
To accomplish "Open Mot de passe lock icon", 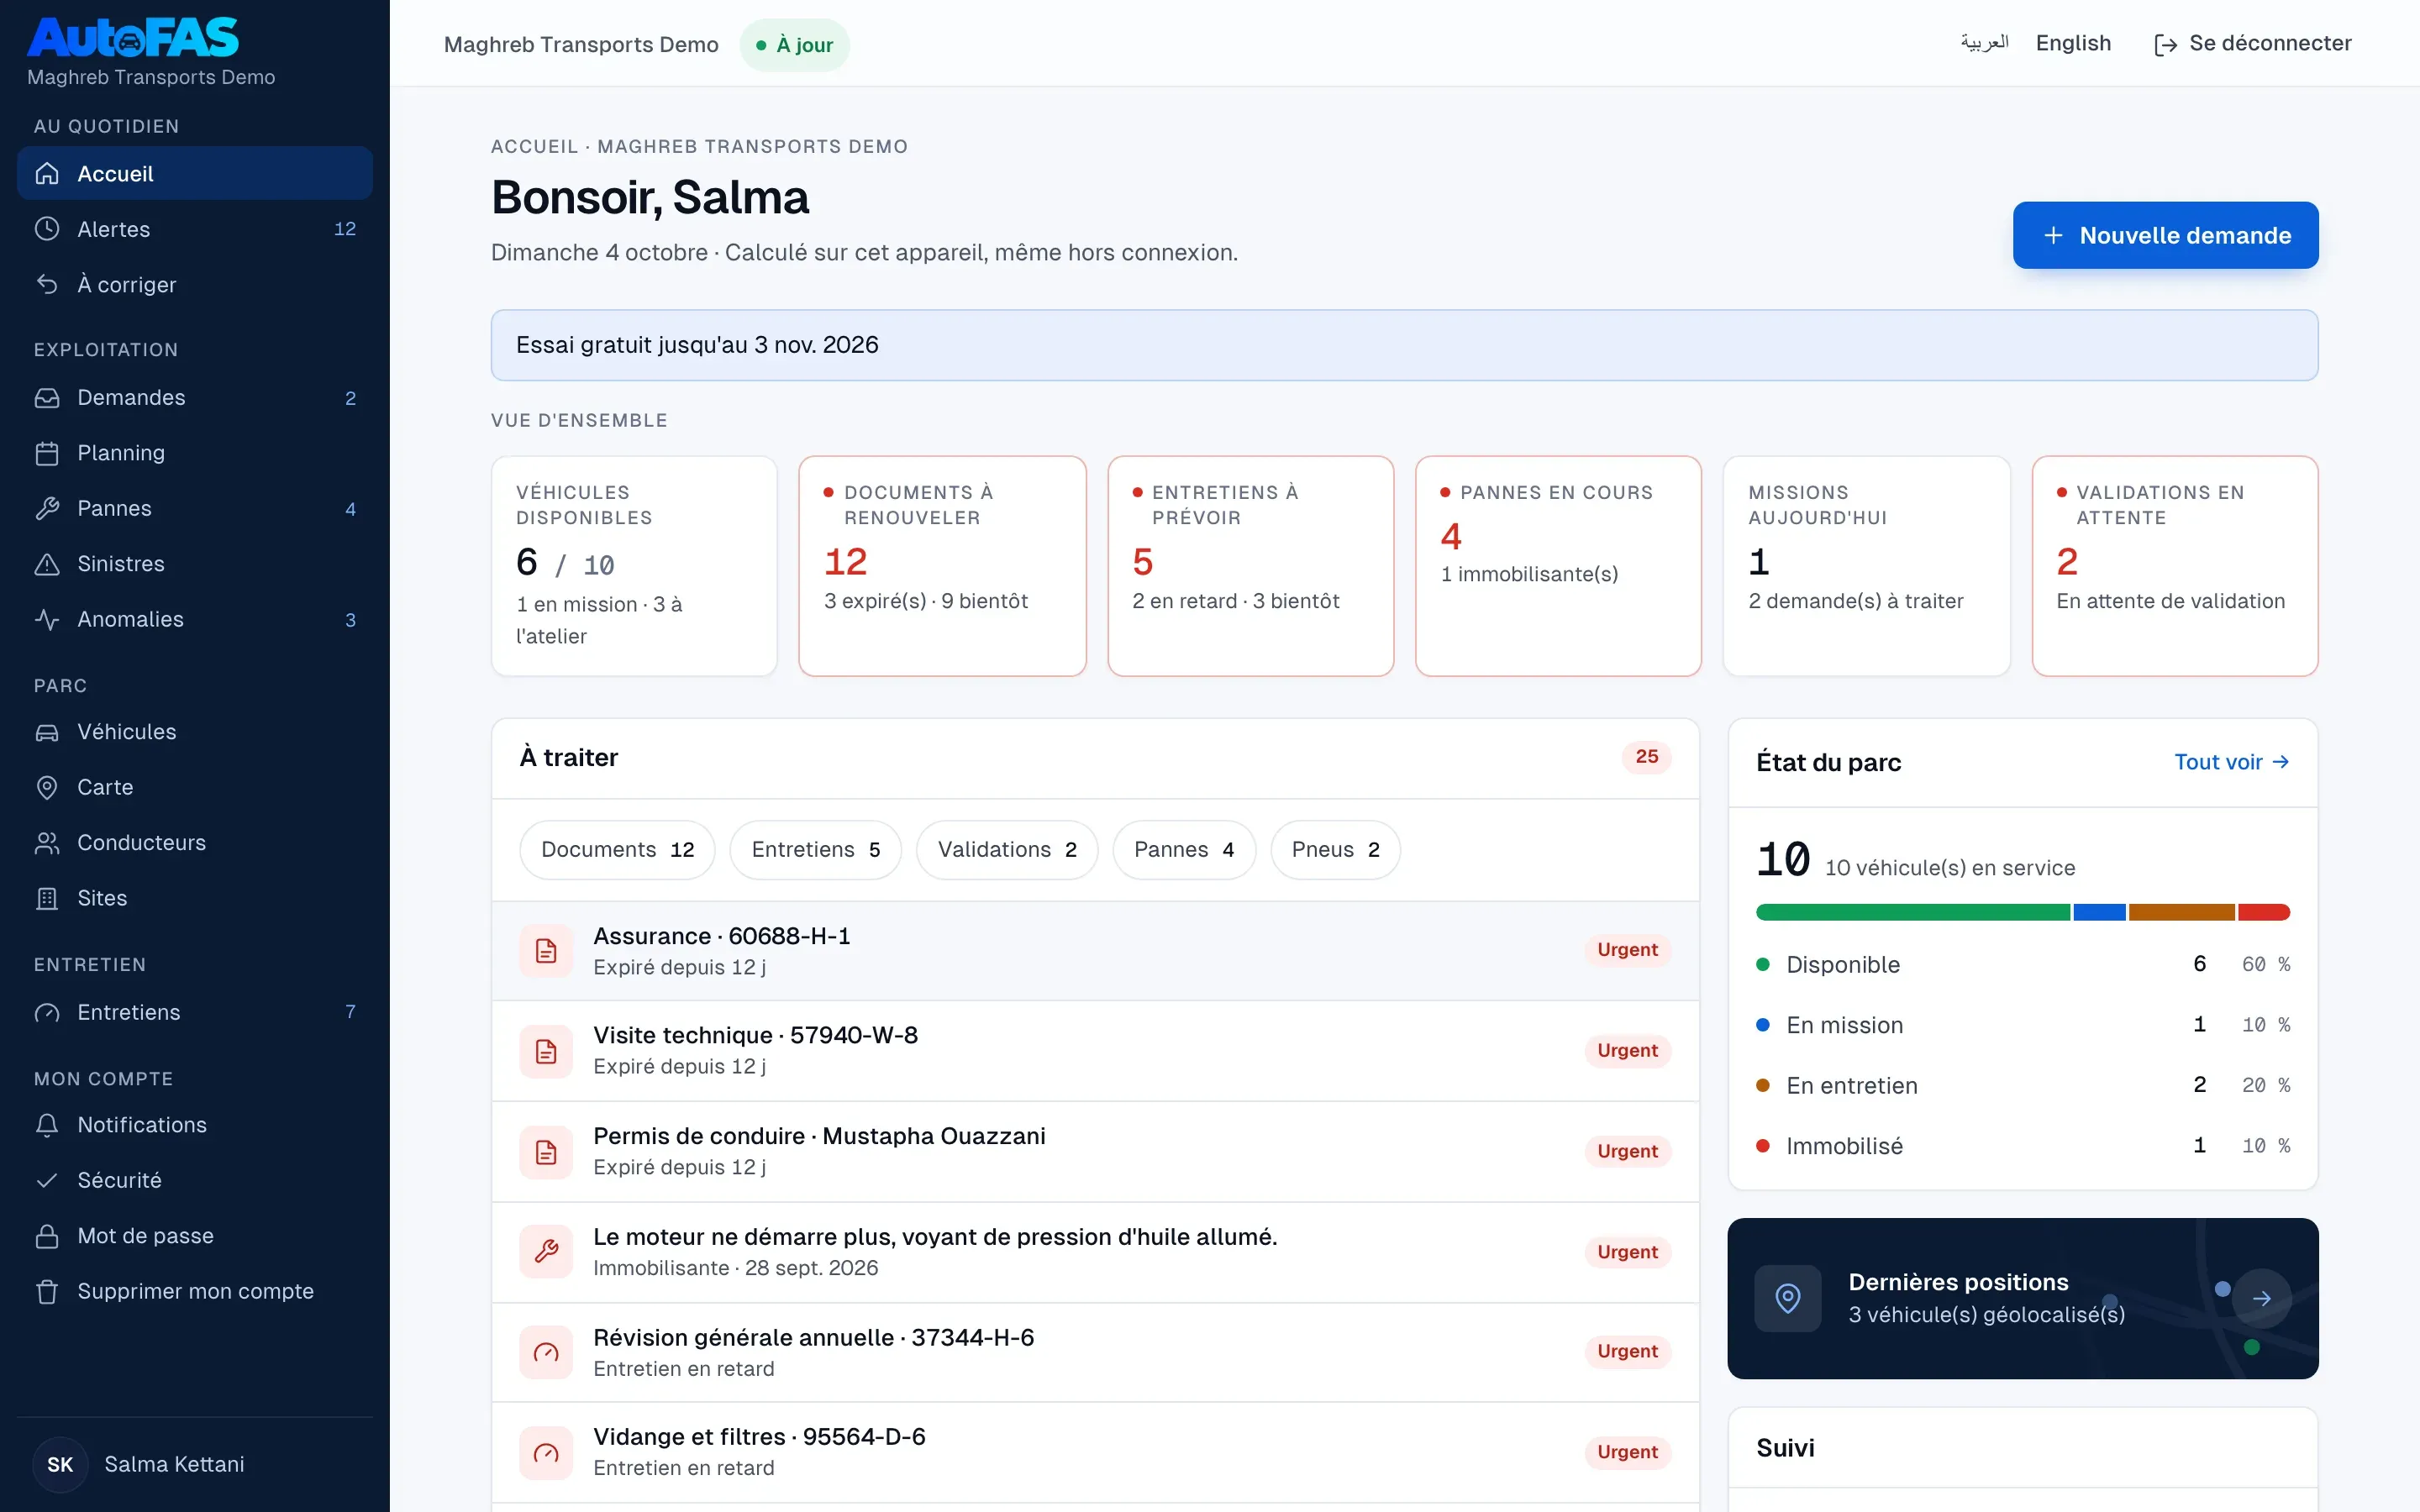I will coord(47,1236).
